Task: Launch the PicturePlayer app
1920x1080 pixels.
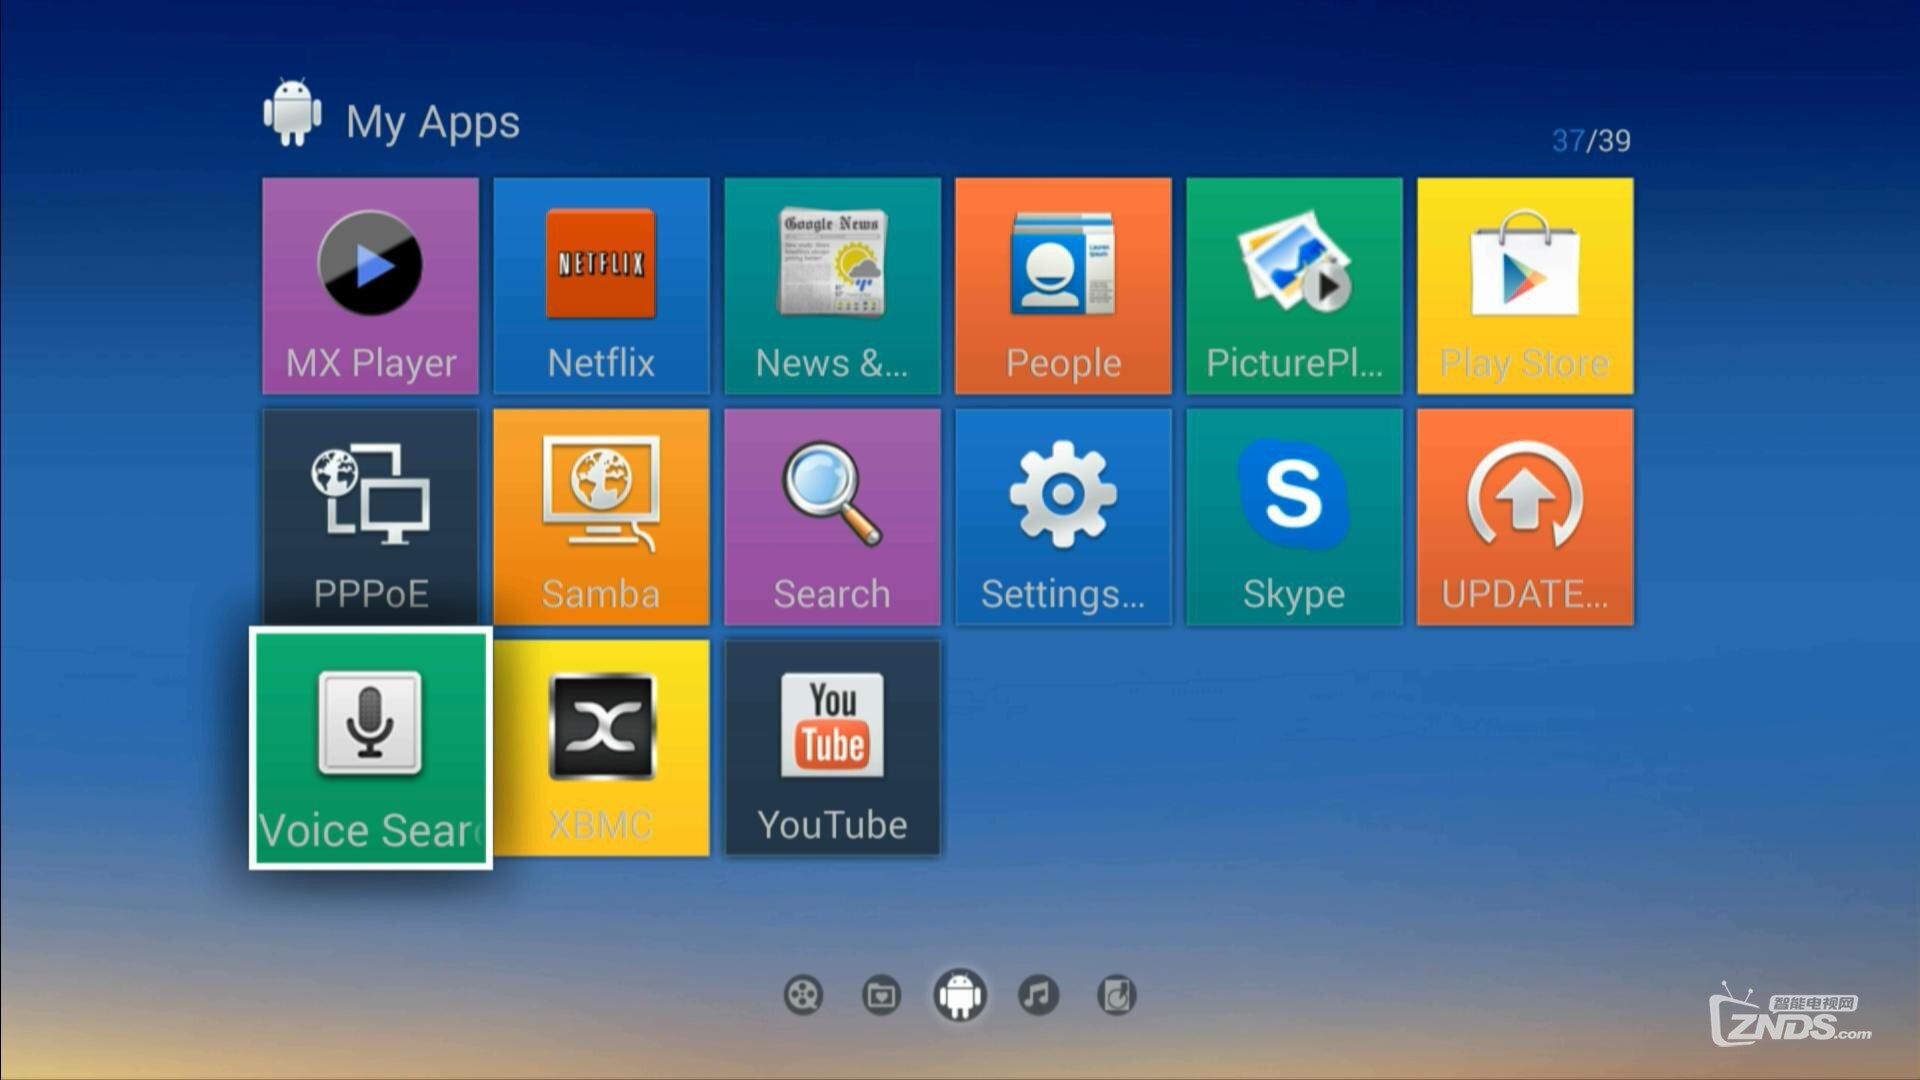Action: (x=1294, y=286)
